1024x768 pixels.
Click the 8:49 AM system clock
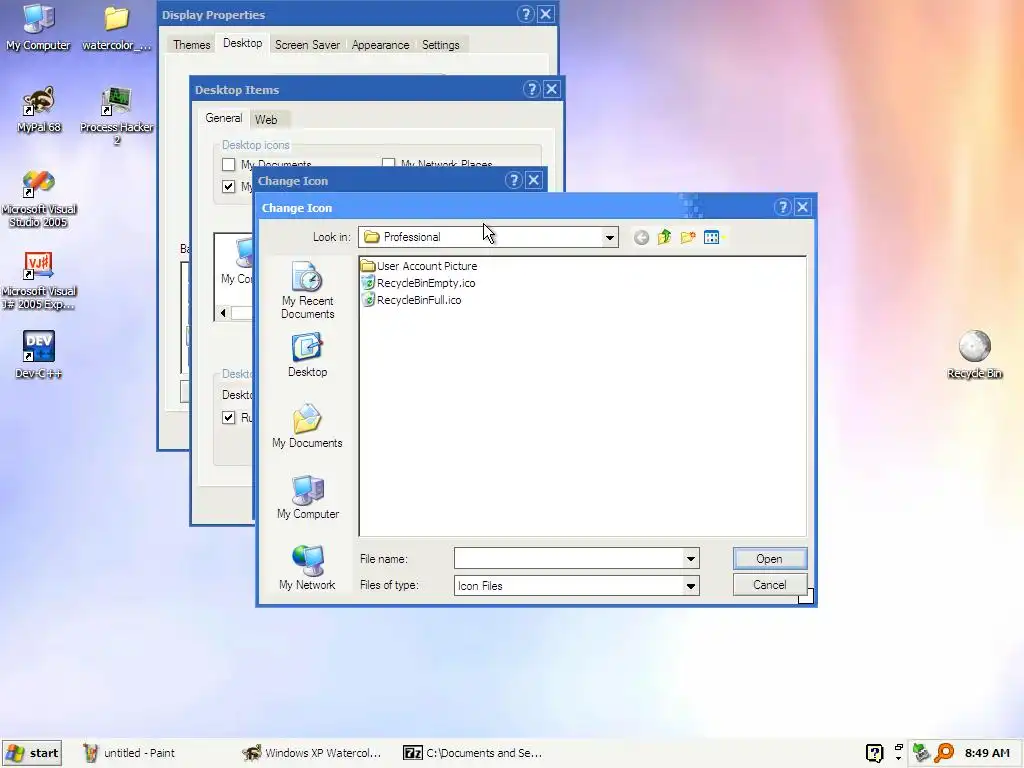[987, 753]
